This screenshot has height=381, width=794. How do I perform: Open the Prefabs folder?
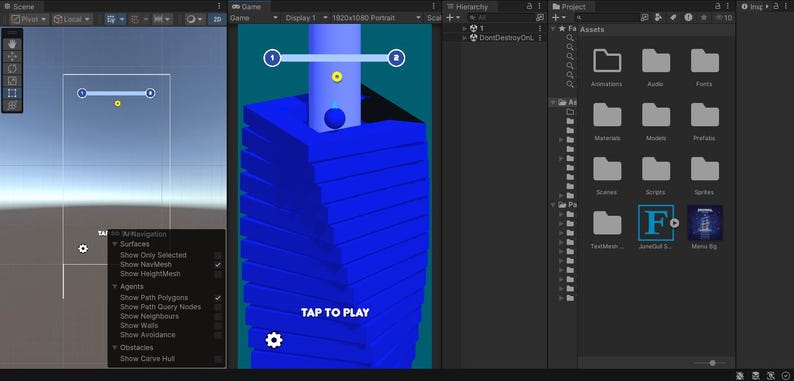704,122
